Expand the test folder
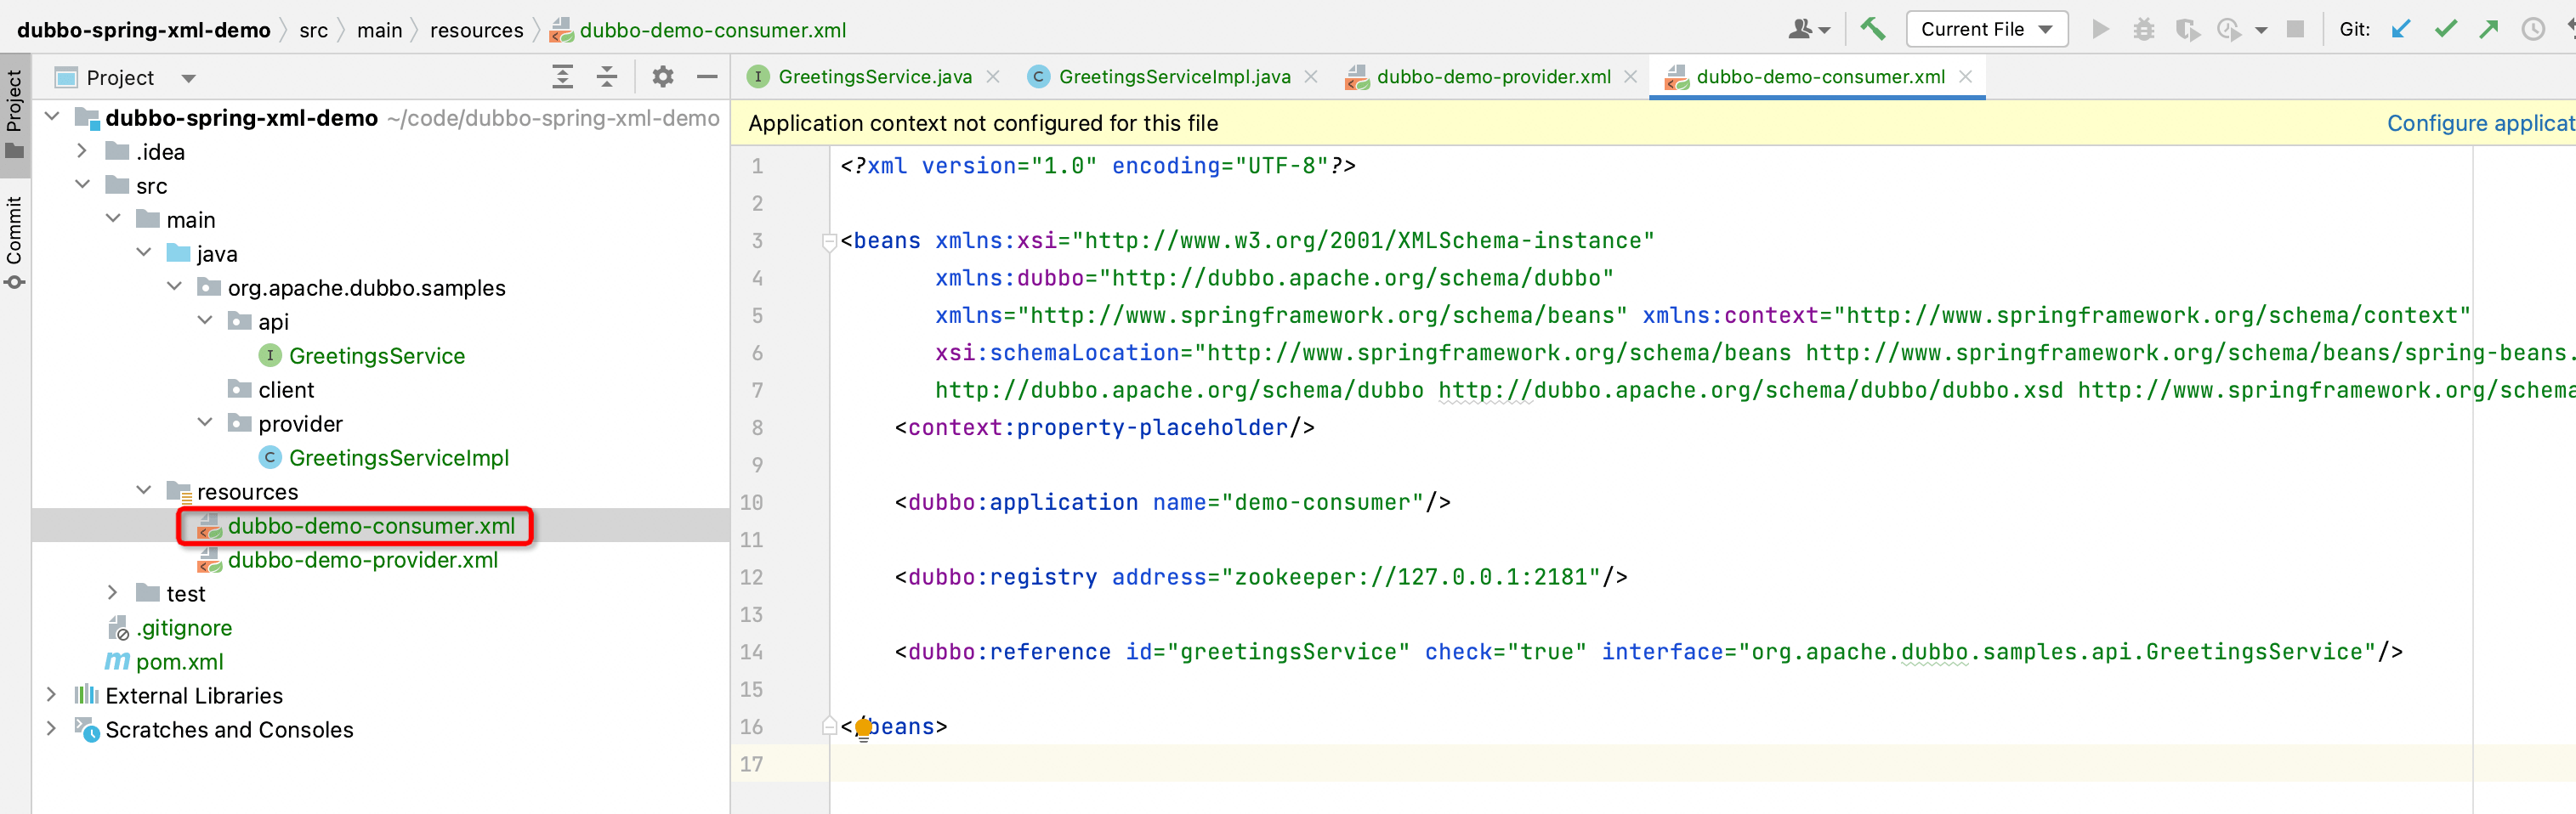This screenshot has height=814, width=2576. coord(113,593)
